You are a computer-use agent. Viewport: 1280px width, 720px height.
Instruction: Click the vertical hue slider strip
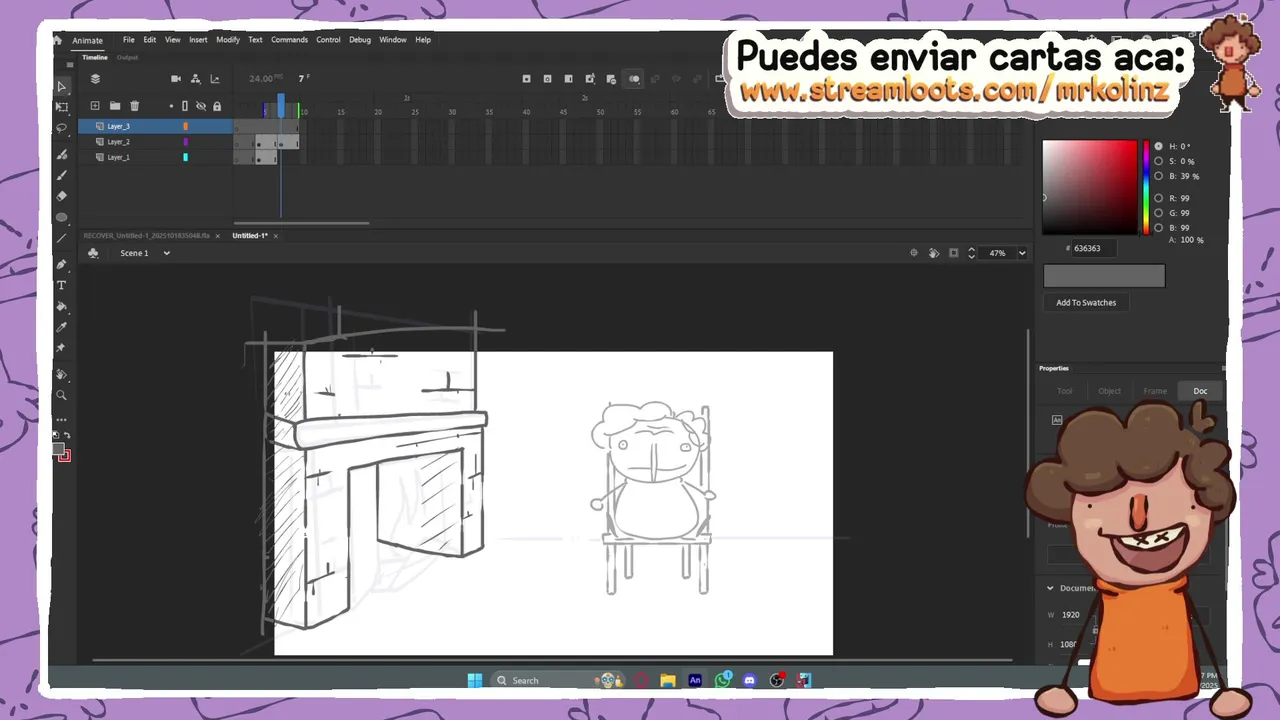click(x=1146, y=187)
